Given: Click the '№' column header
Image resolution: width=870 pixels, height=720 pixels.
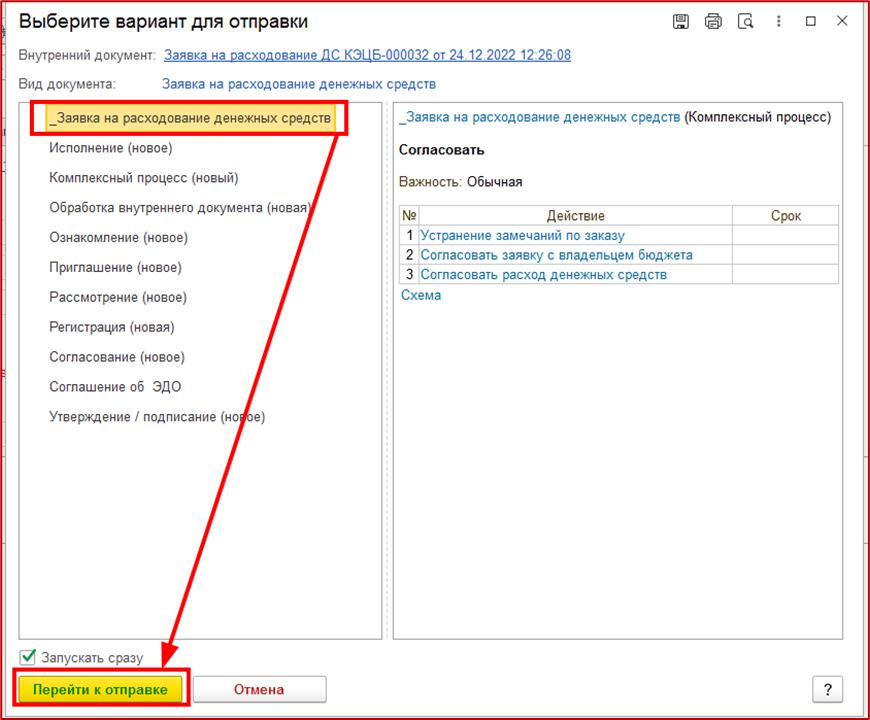Looking at the screenshot, I should (409, 215).
